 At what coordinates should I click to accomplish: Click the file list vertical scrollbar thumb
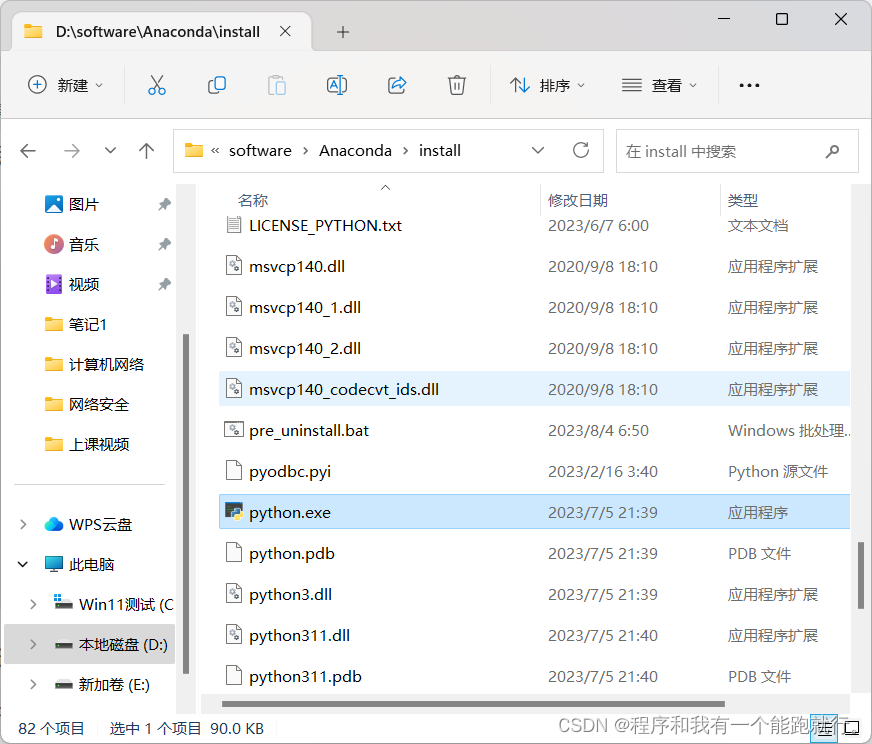coord(861,576)
